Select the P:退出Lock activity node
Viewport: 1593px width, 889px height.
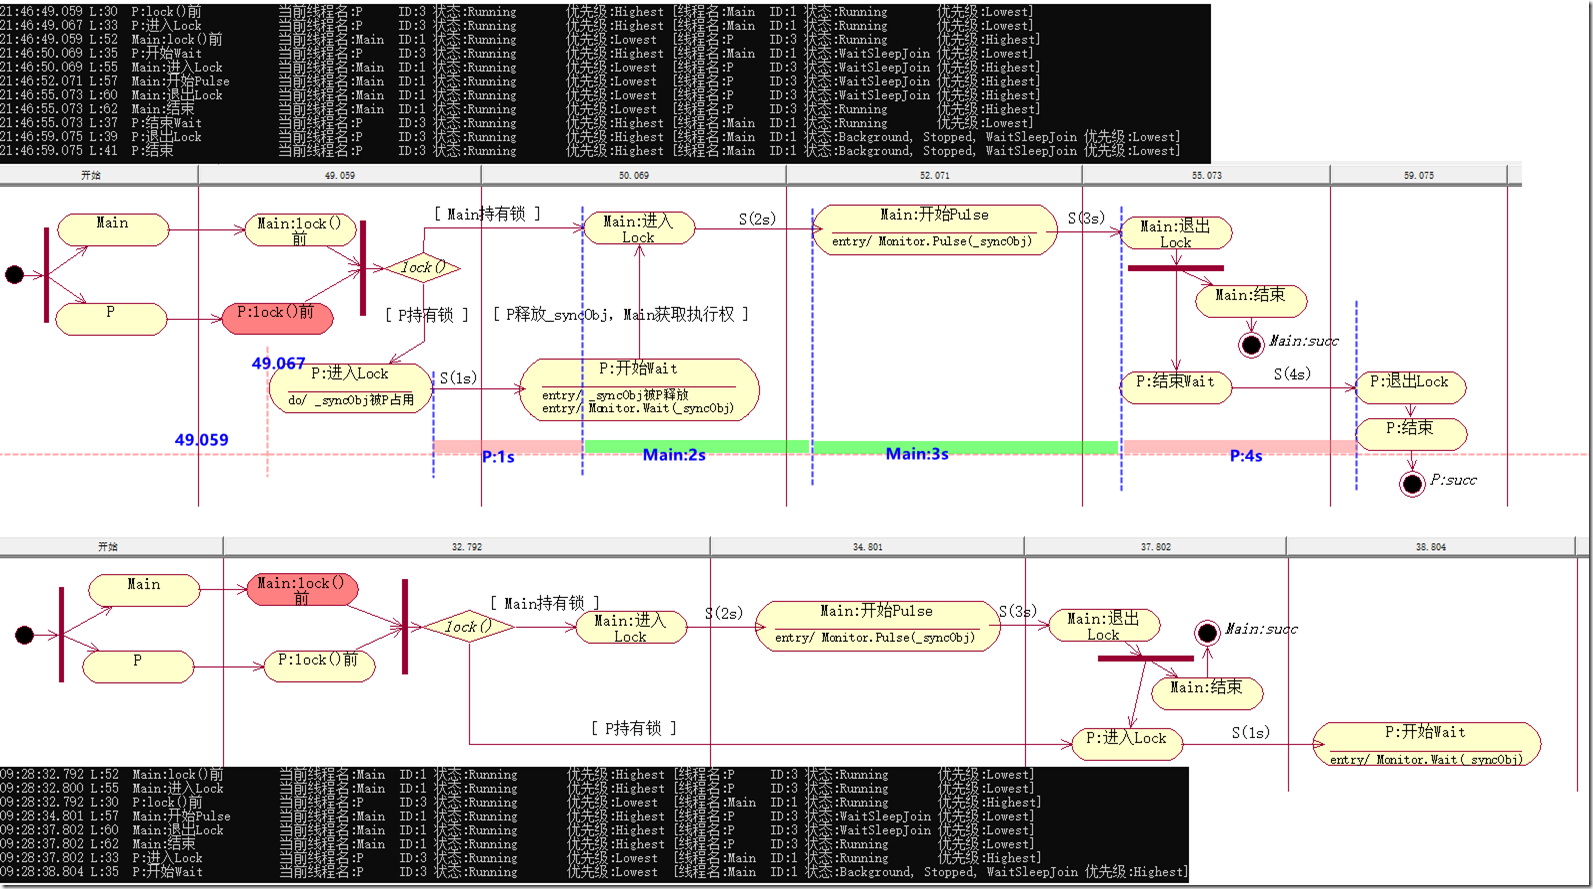pyautogui.click(x=1410, y=387)
